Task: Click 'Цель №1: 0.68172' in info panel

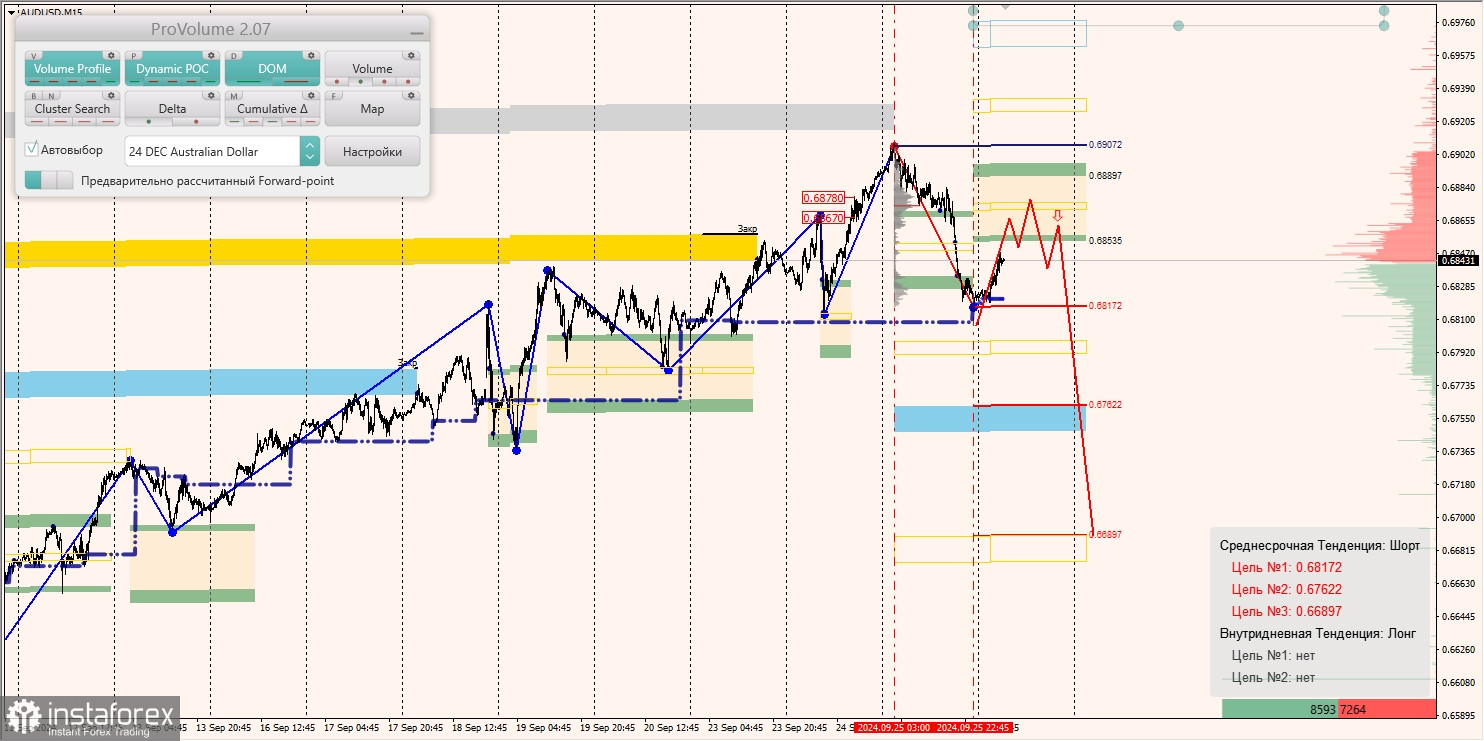Action: (x=1286, y=567)
